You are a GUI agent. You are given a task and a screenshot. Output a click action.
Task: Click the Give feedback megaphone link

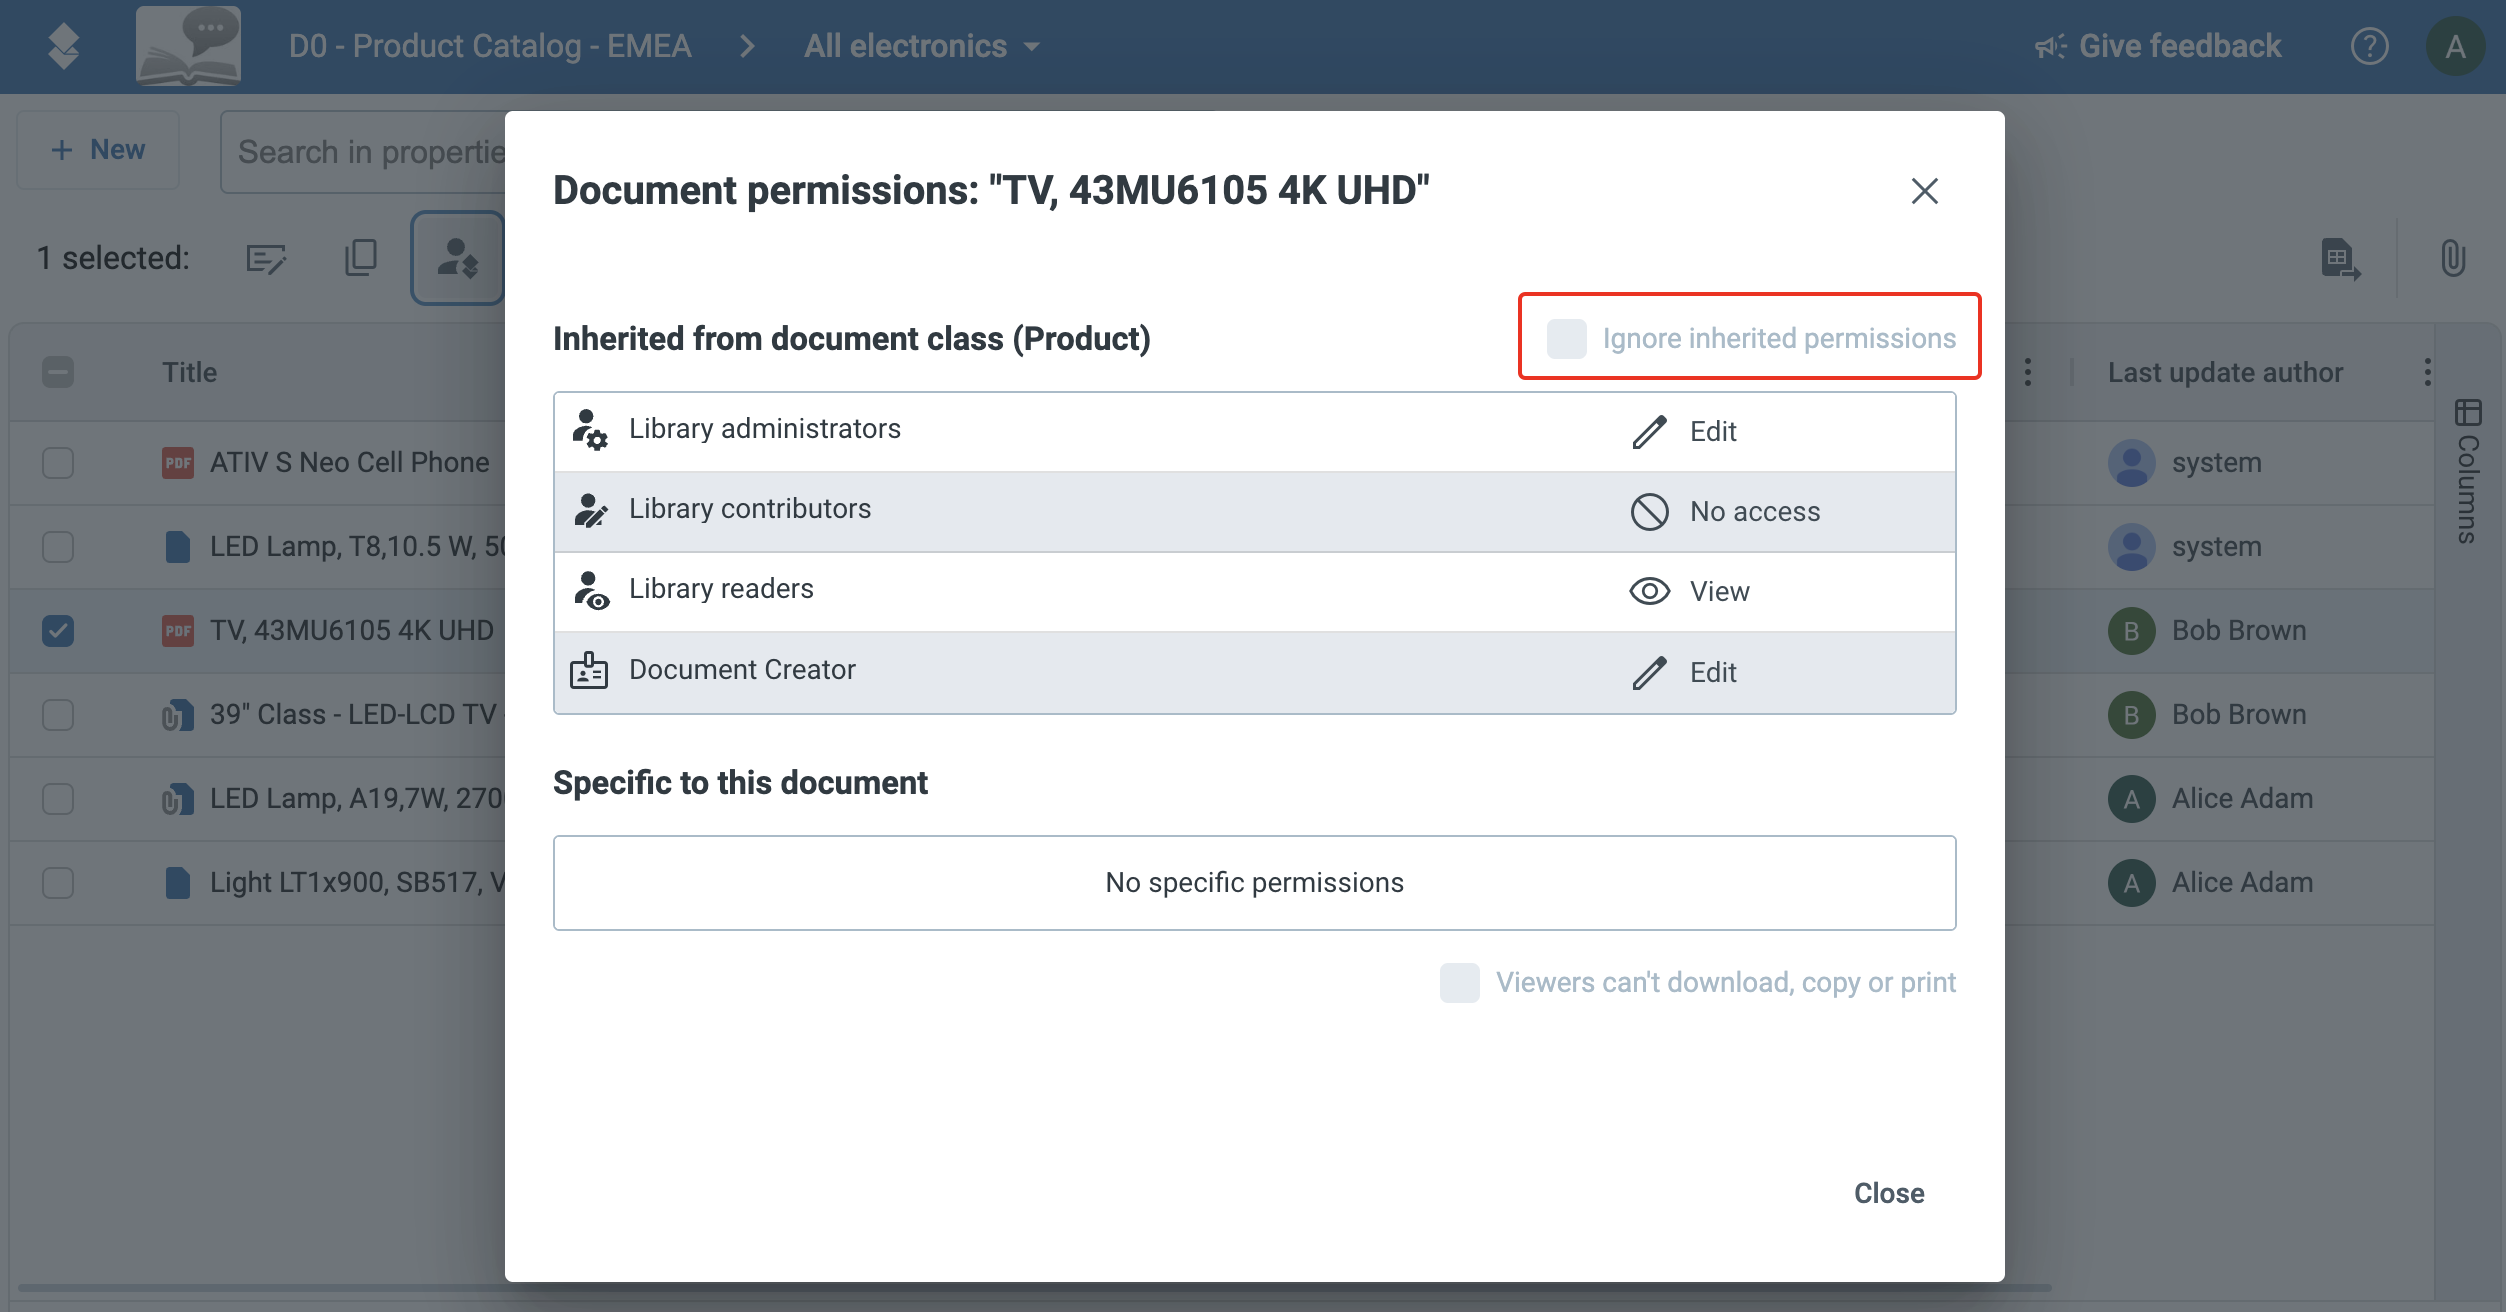(x=2158, y=46)
